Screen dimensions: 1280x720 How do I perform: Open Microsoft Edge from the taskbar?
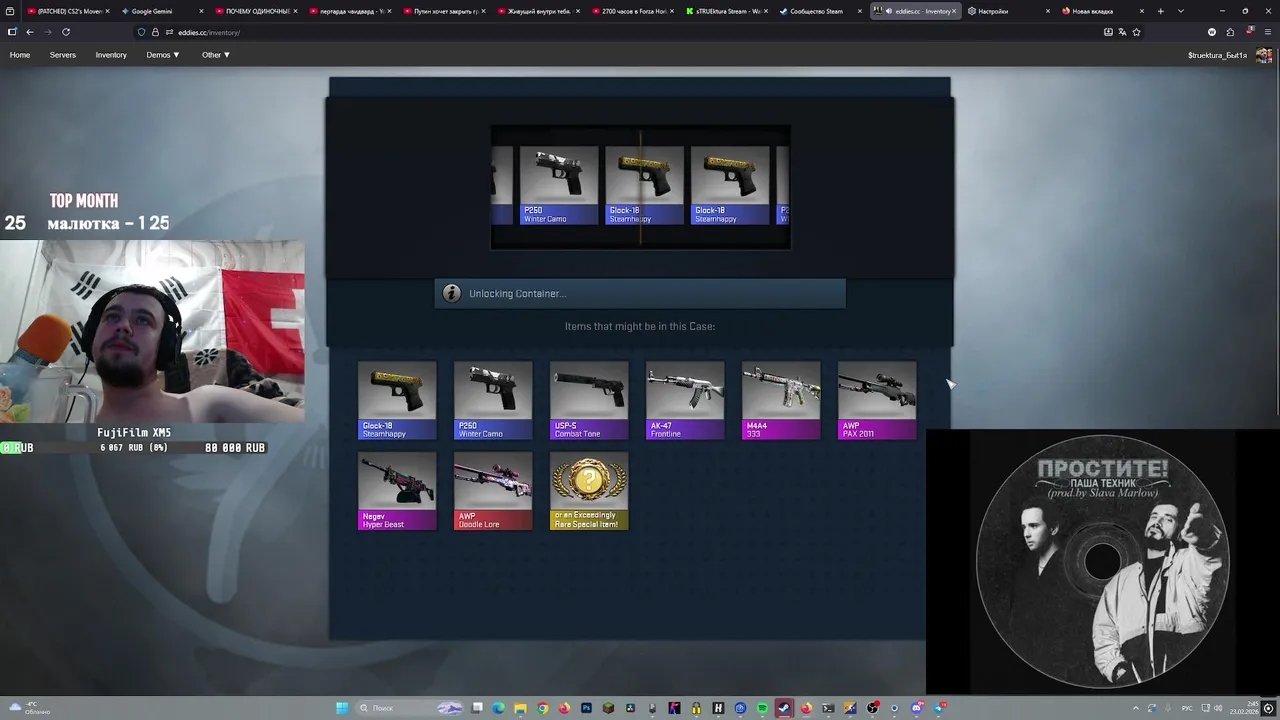tap(498, 708)
